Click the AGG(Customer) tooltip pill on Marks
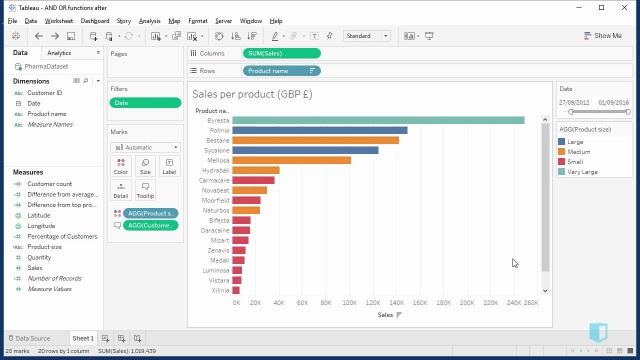640x360 pixels. (x=151, y=225)
